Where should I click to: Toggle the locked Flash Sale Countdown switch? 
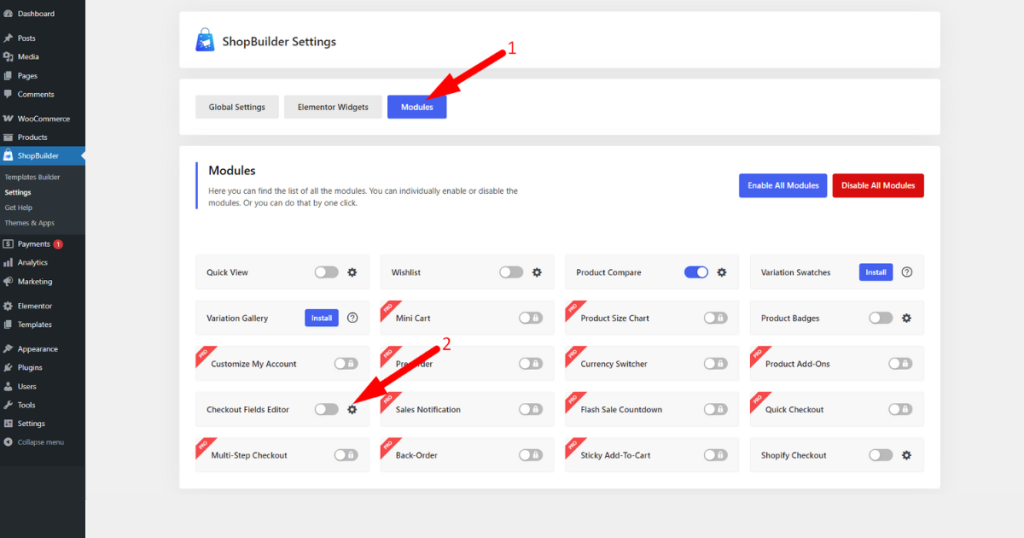coord(716,409)
